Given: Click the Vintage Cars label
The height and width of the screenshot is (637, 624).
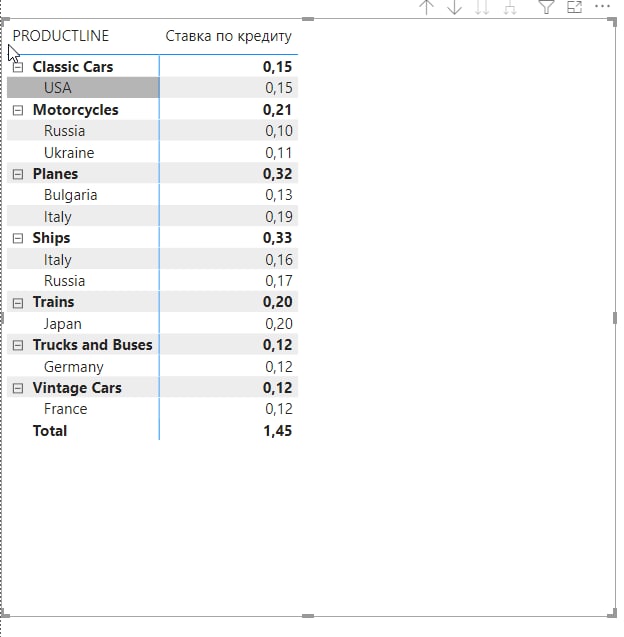Looking at the screenshot, I should (77, 388).
